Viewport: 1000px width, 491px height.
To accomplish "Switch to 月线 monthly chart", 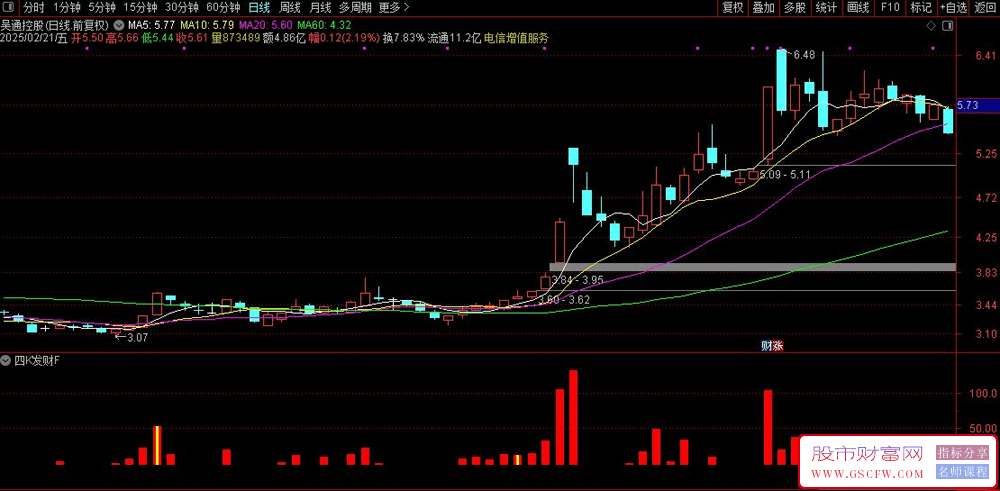I will click(x=320, y=8).
